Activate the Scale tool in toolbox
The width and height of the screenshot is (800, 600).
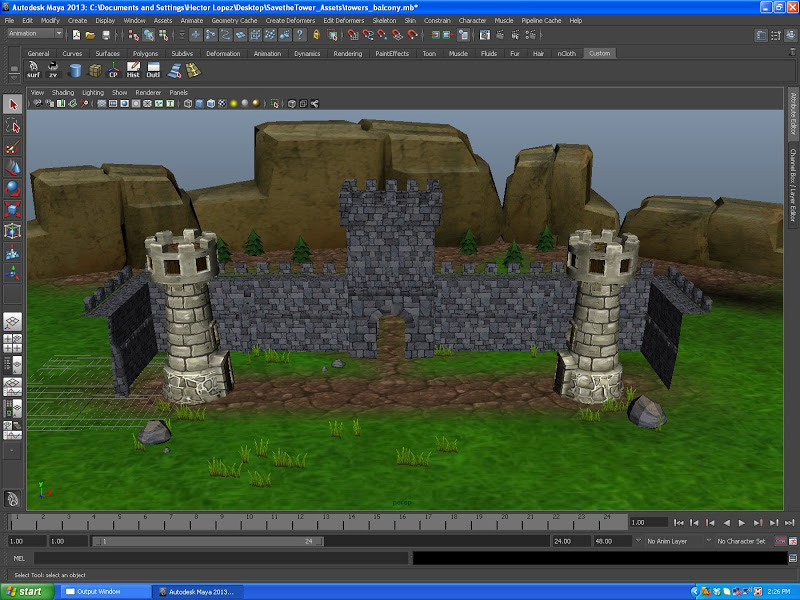13,209
